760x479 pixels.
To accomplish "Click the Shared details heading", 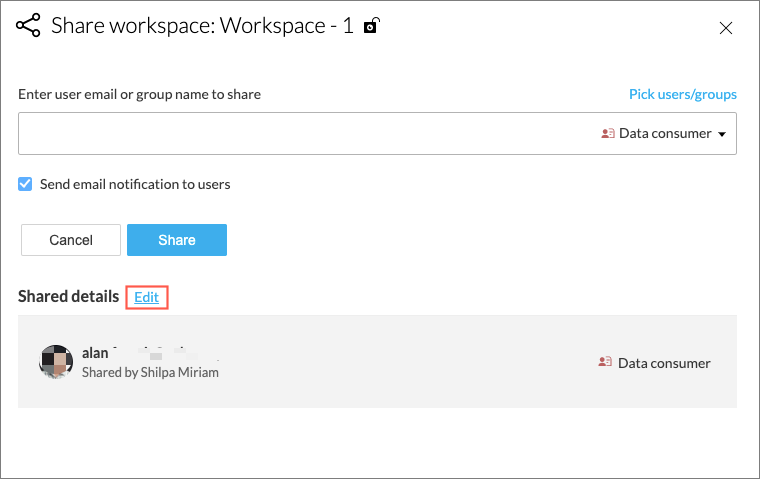I will click(x=68, y=297).
